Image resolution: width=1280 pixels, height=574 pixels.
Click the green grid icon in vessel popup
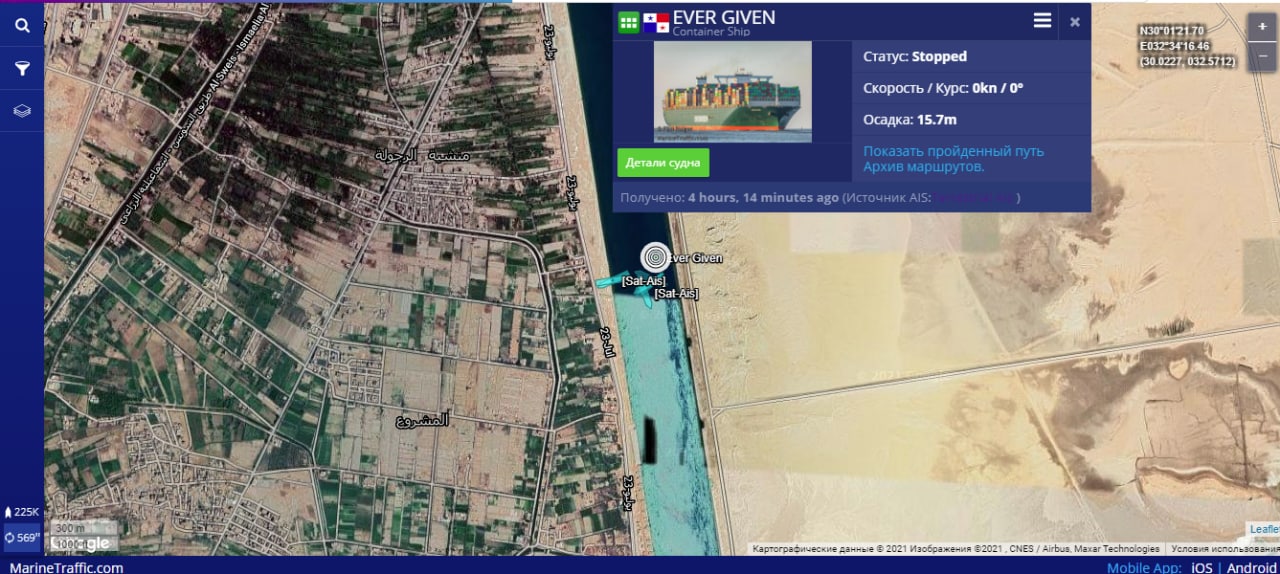tap(629, 22)
